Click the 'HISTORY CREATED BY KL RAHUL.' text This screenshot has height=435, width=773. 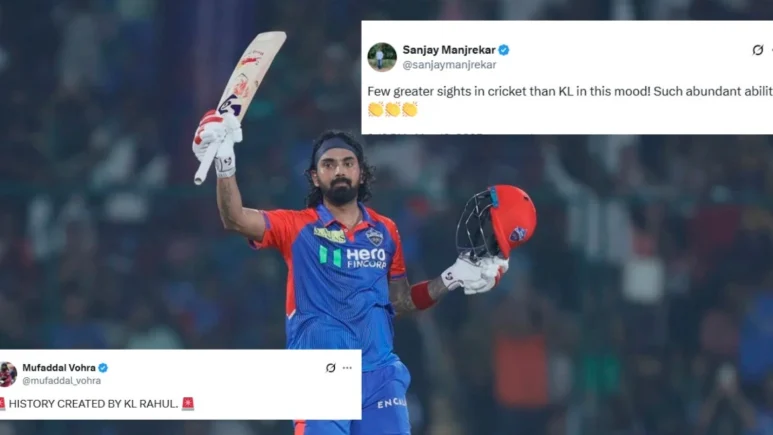pyautogui.click(x=93, y=404)
